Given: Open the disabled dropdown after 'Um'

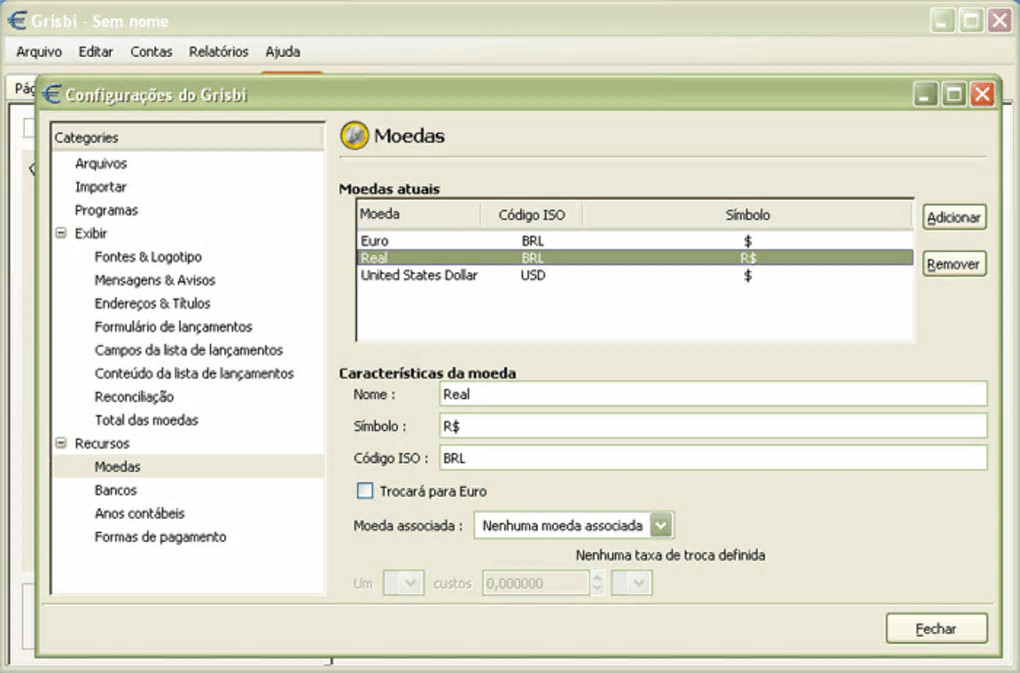Looking at the screenshot, I should 404,583.
